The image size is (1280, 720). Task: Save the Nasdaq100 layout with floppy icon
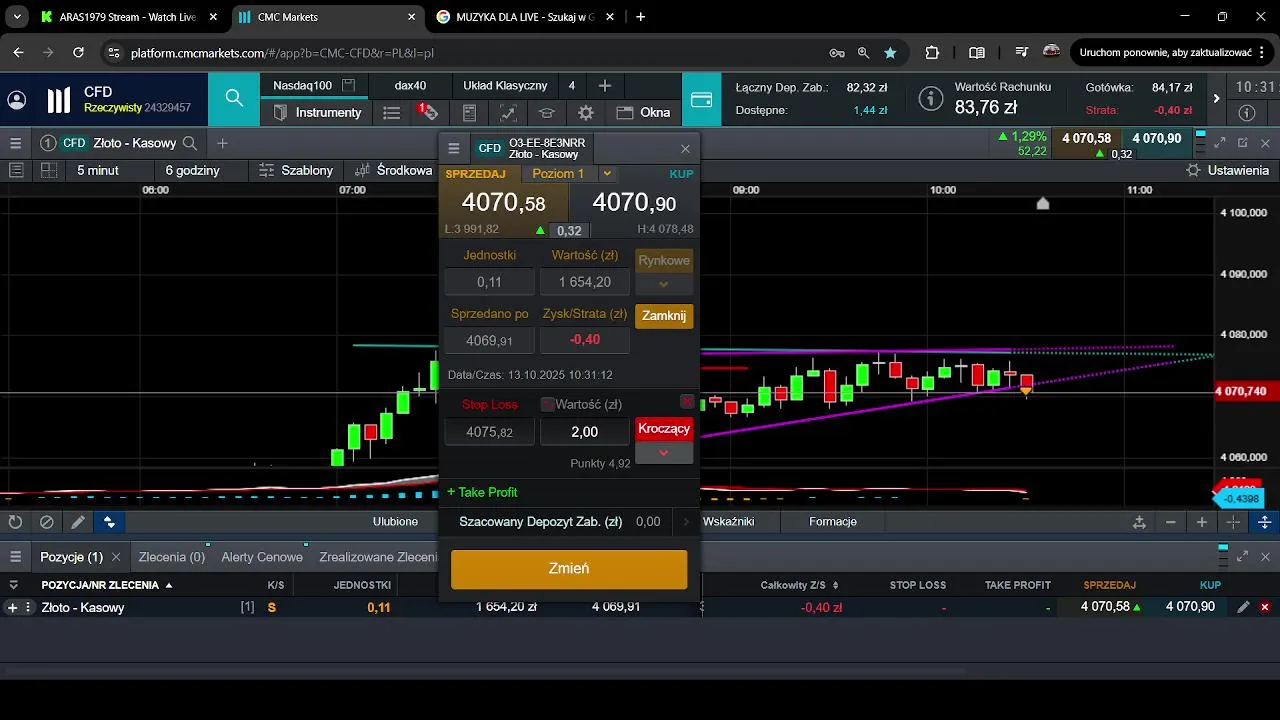tap(348, 85)
